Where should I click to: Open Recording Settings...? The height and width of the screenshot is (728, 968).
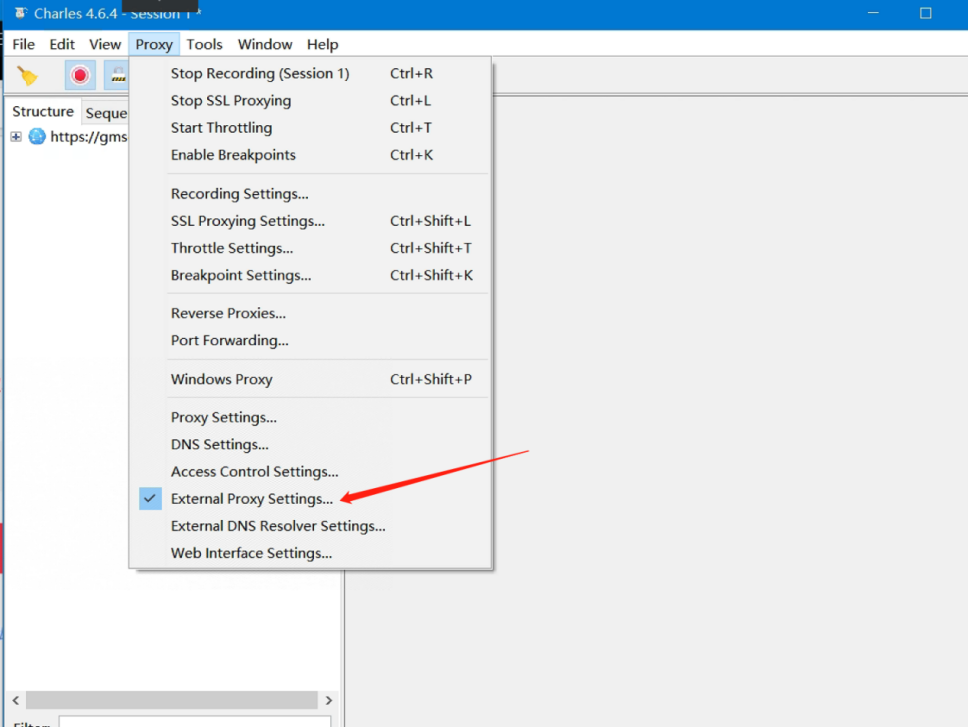[310, 194]
